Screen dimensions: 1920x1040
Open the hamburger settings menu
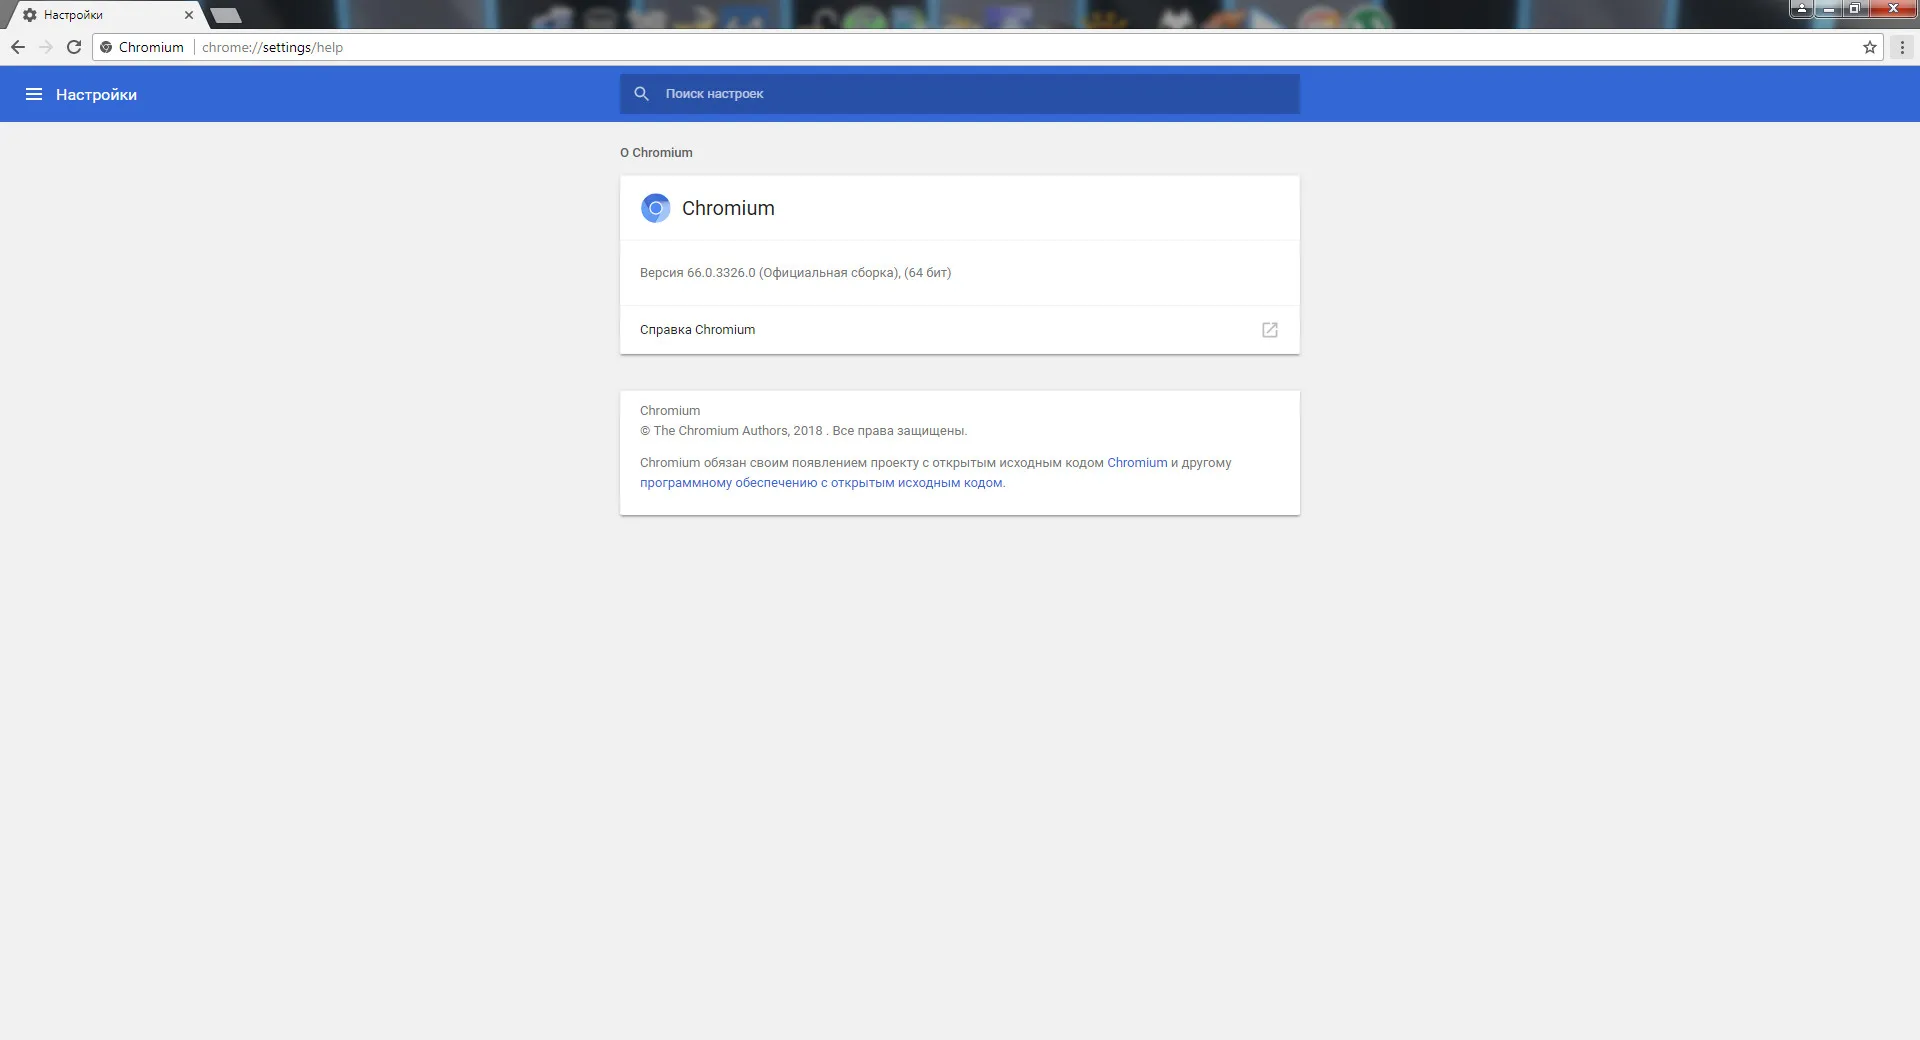(x=34, y=94)
